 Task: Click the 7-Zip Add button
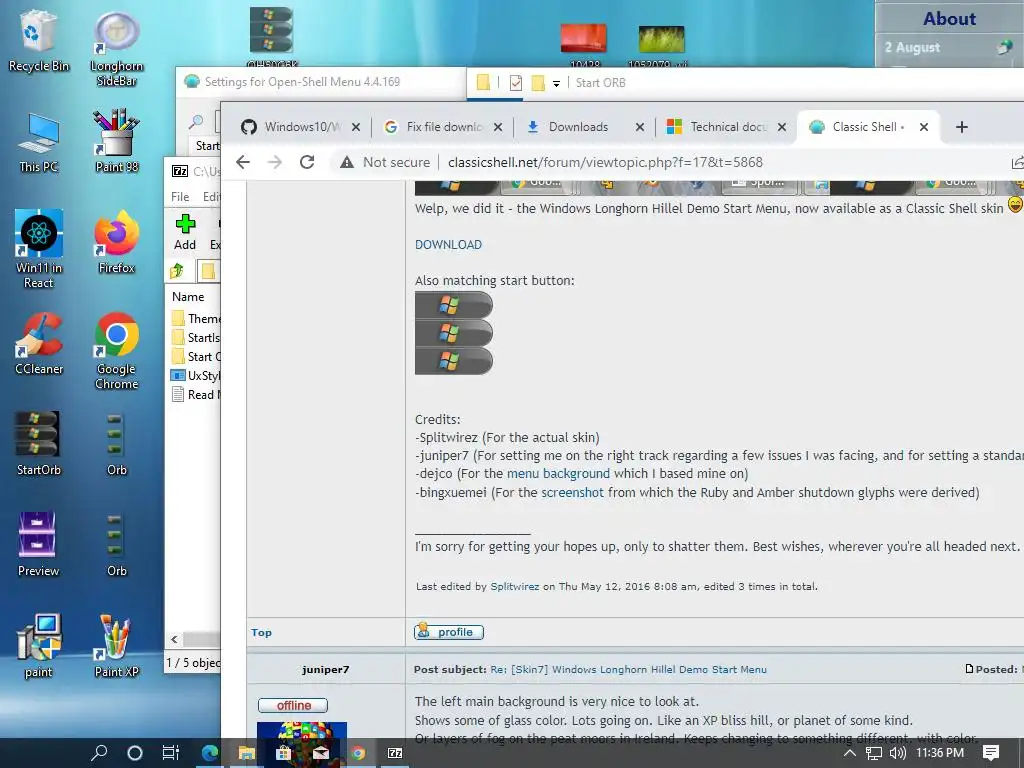coord(185,232)
